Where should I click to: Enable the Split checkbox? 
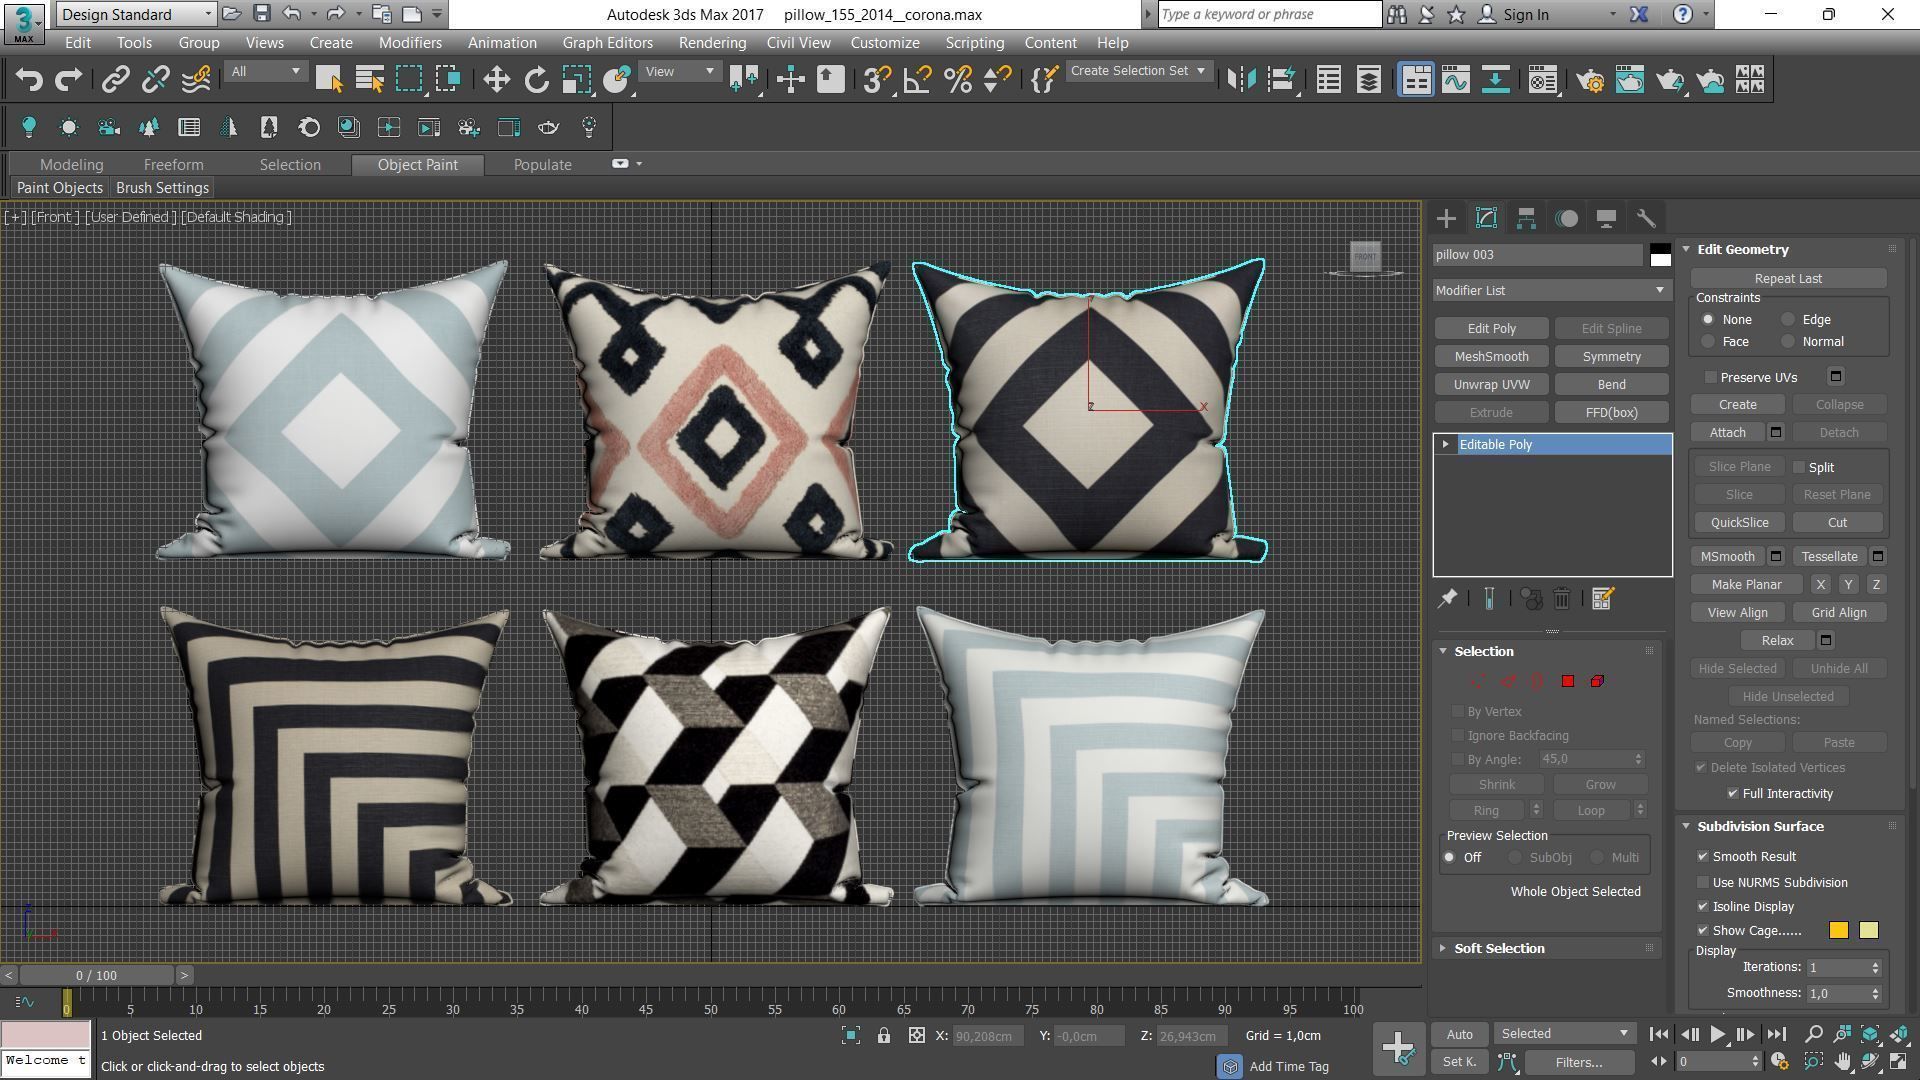click(x=1799, y=467)
